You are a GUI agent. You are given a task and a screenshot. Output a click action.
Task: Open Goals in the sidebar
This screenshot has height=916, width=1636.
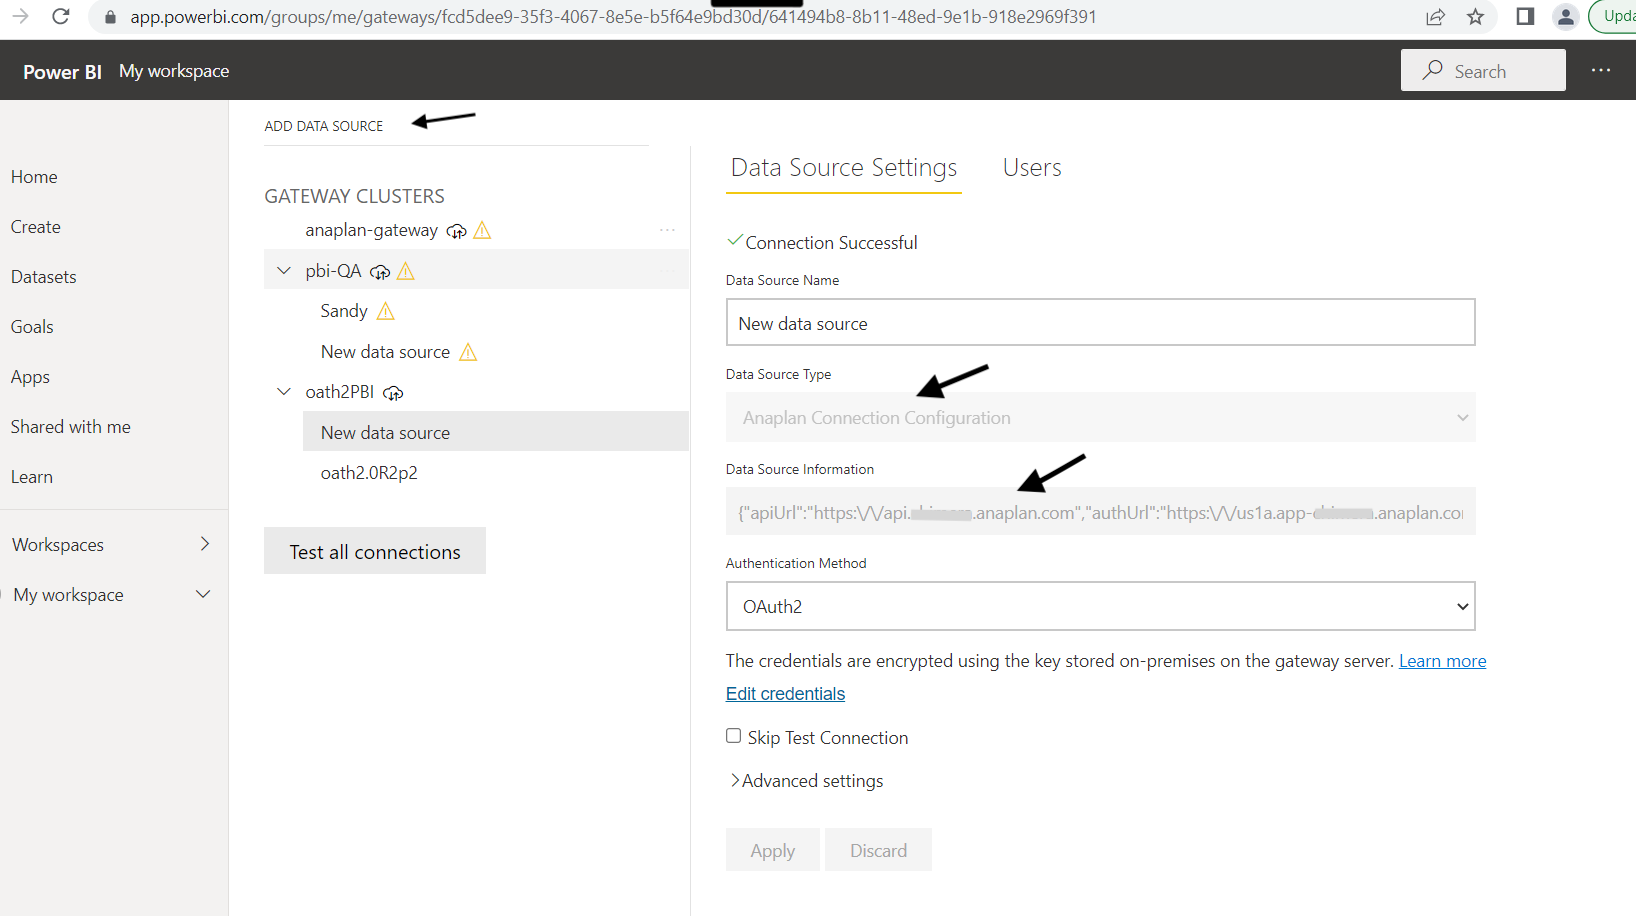(32, 327)
